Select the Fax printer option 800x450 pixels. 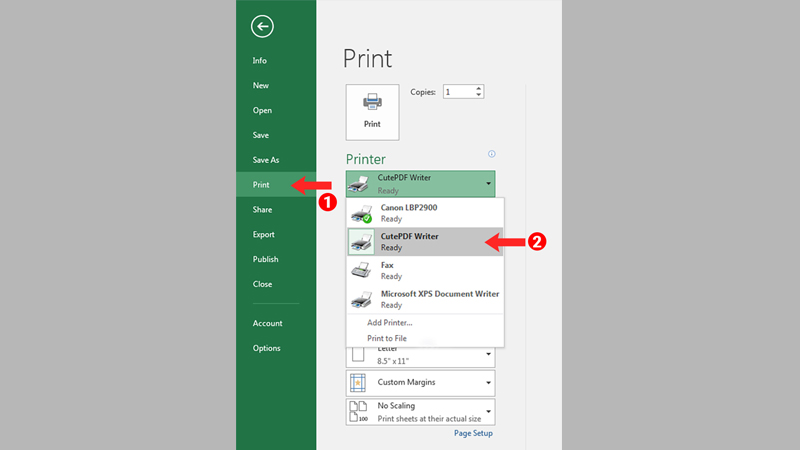pos(424,270)
